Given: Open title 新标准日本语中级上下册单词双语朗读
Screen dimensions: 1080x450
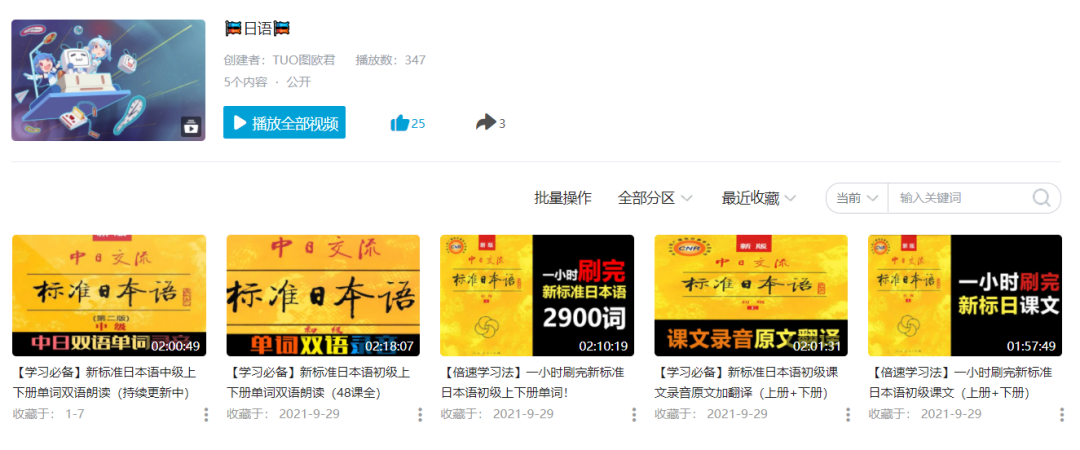Looking at the screenshot, I should [x=104, y=383].
